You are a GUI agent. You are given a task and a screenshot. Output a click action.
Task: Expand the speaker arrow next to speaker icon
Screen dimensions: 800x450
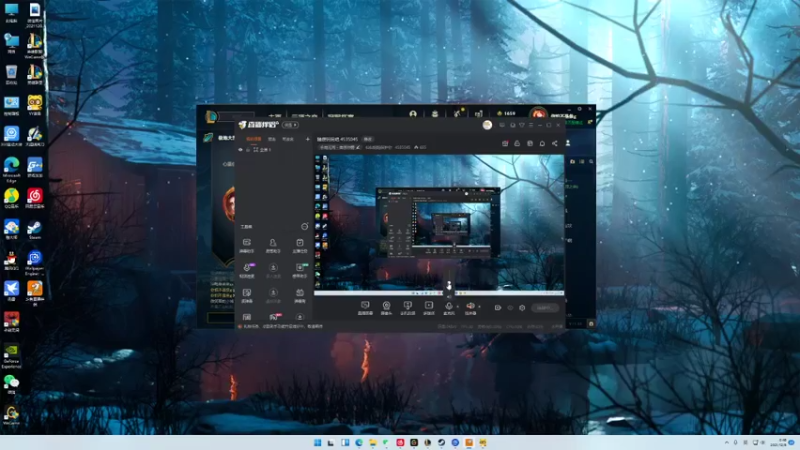tap(479, 306)
